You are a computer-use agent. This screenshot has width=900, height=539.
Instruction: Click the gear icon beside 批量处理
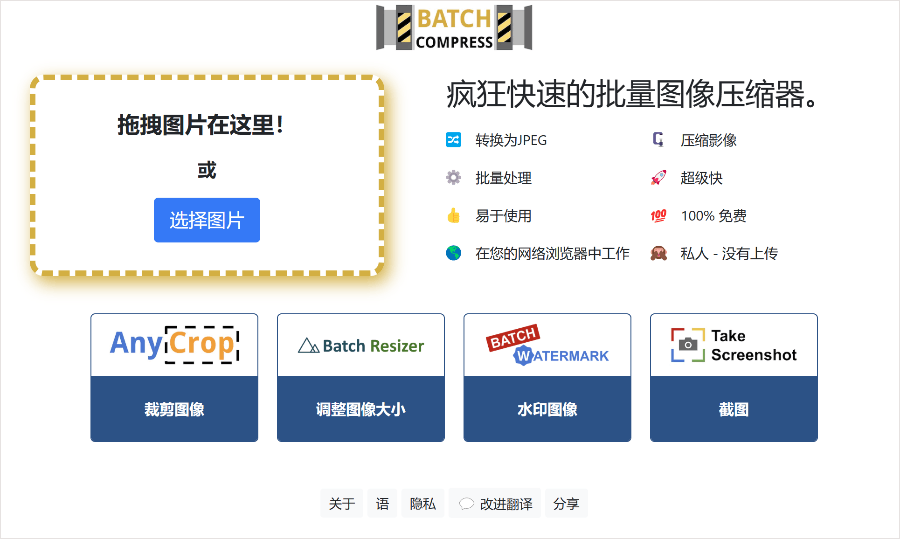point(453,177)
